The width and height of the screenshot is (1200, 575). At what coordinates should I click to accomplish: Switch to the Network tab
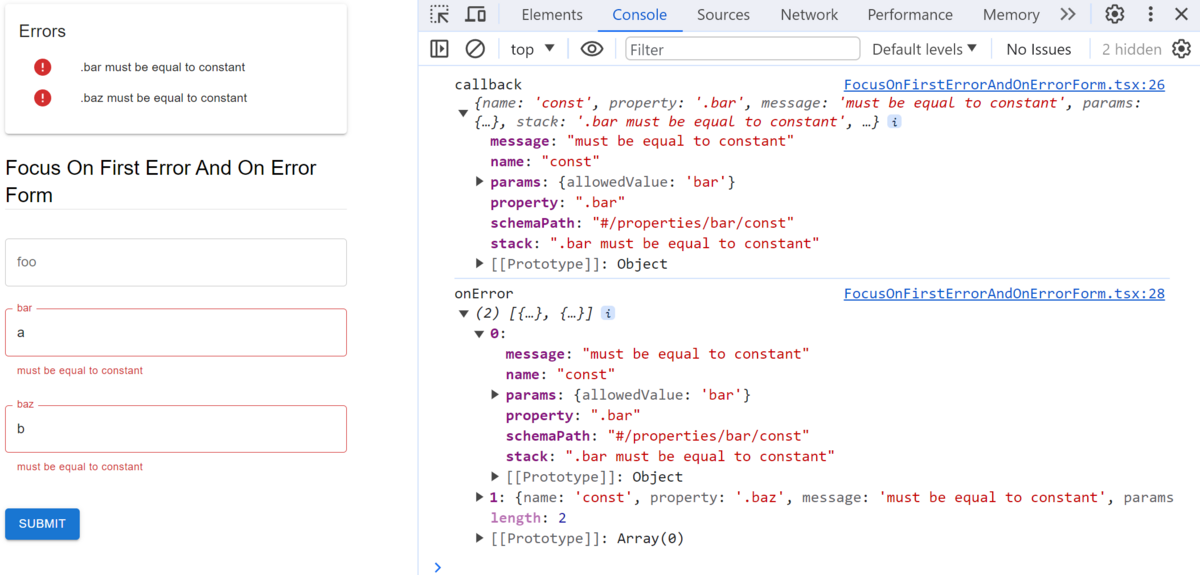(809, 15)
